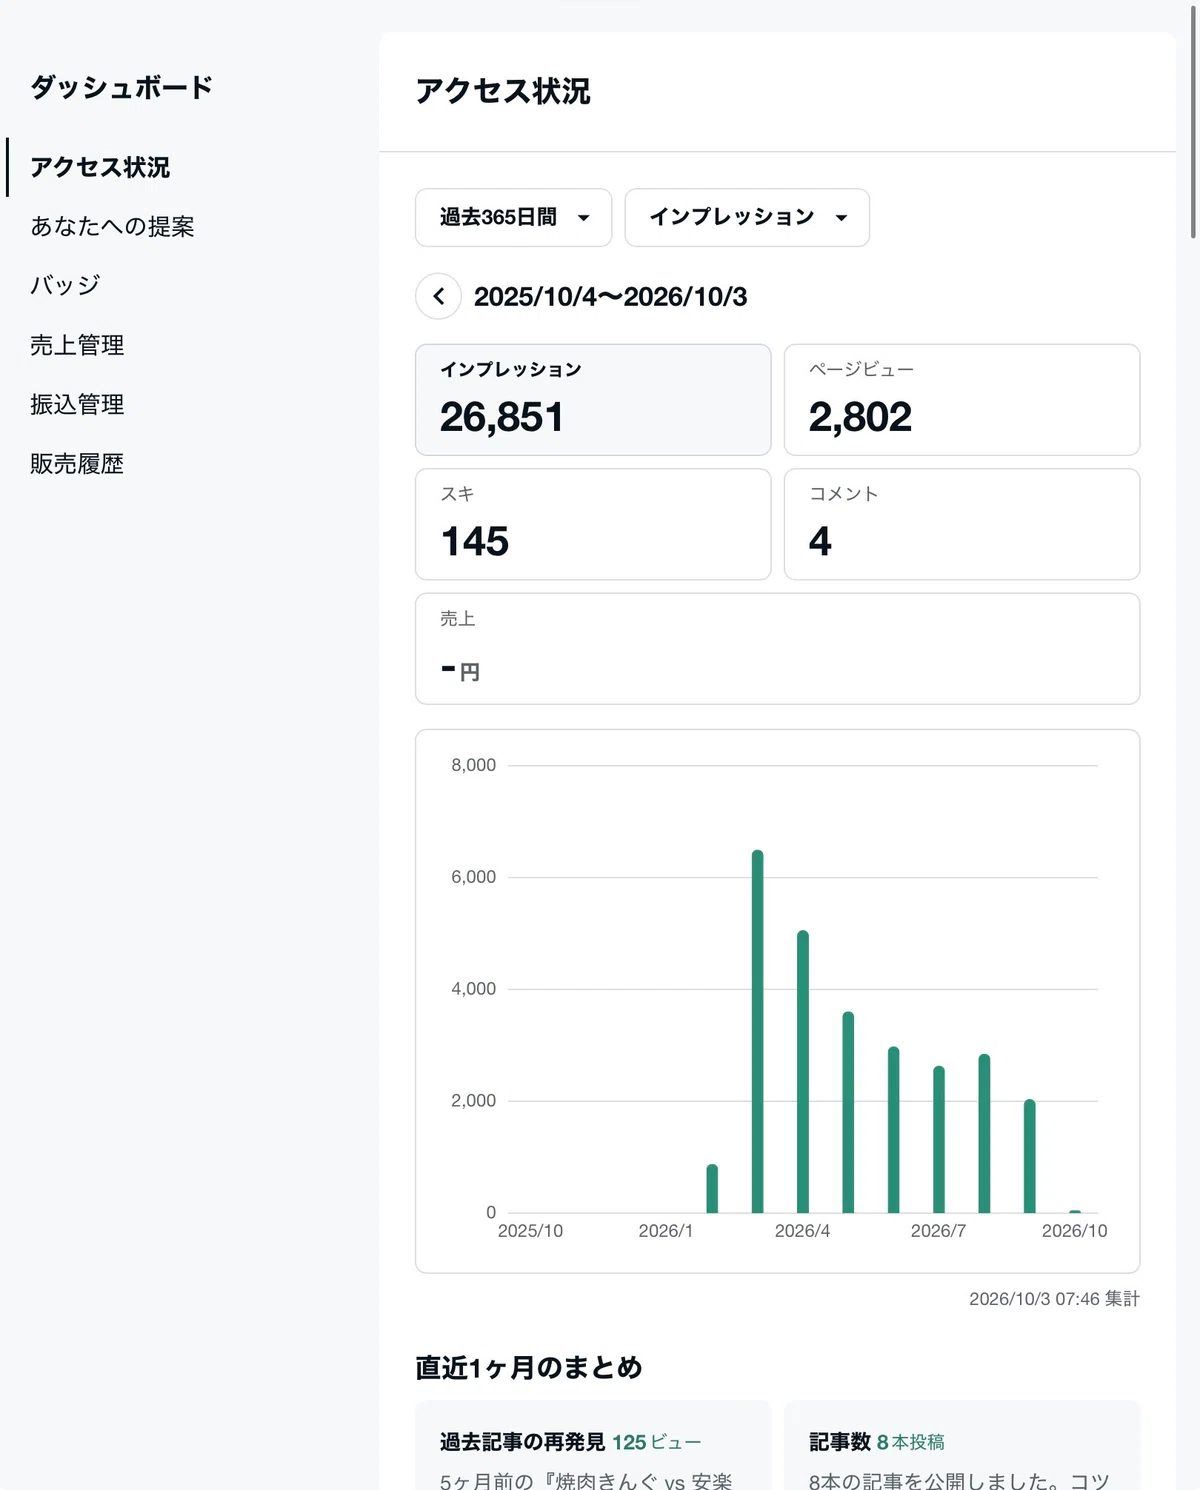This screenshot has height=1490, width=1200.
Task: Click the tallest chart bar above 6,000
Action: (x=757, y=1031)
